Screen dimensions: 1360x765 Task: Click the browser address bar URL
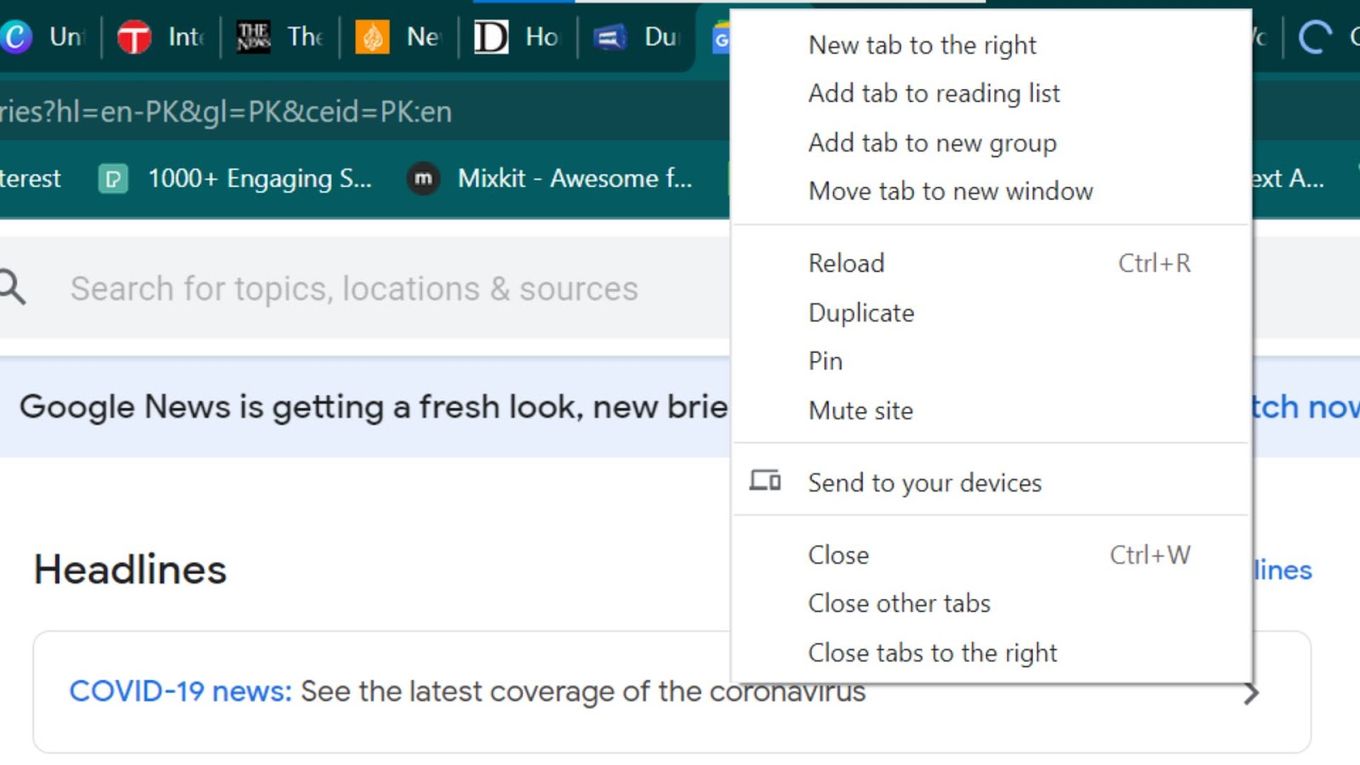[x=226, y=111]
